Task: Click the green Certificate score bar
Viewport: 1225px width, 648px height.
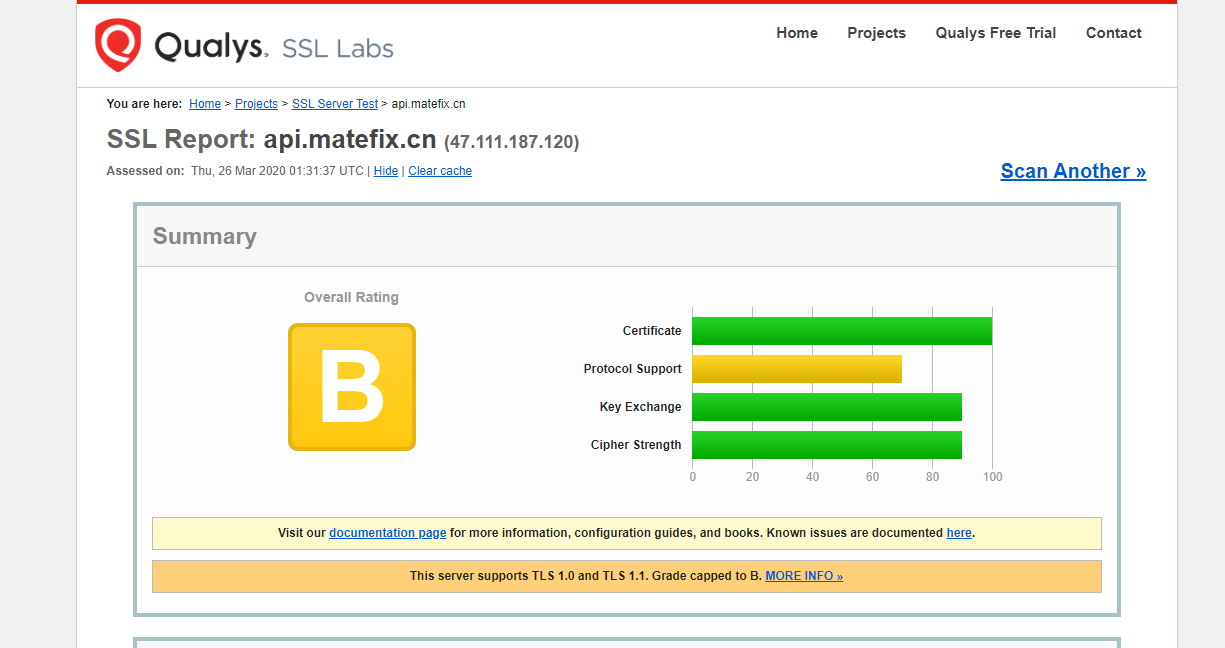Action: (842, 331)
